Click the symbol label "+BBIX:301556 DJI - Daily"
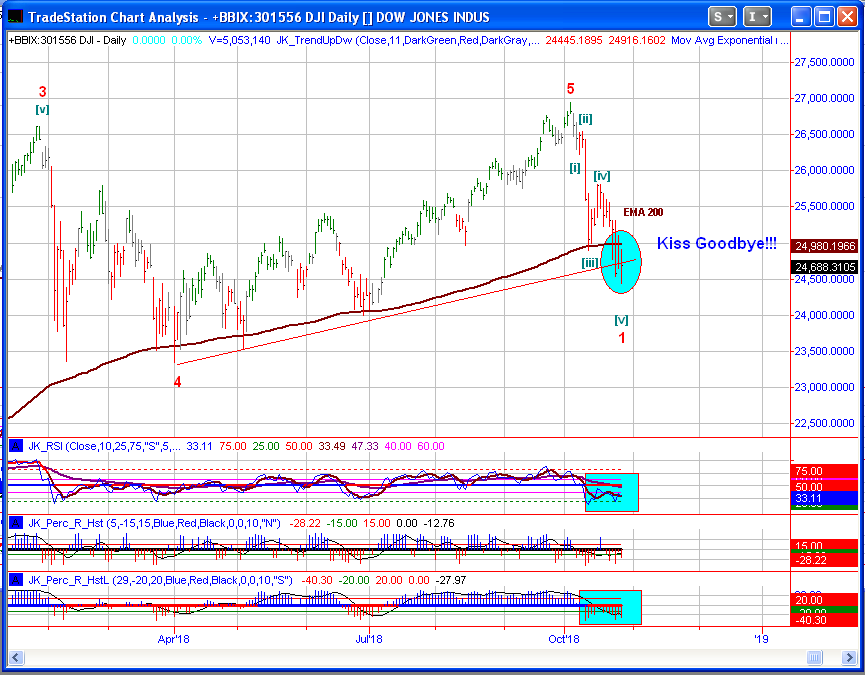Screen dimensions: 865x675 (x=67, y=40)
